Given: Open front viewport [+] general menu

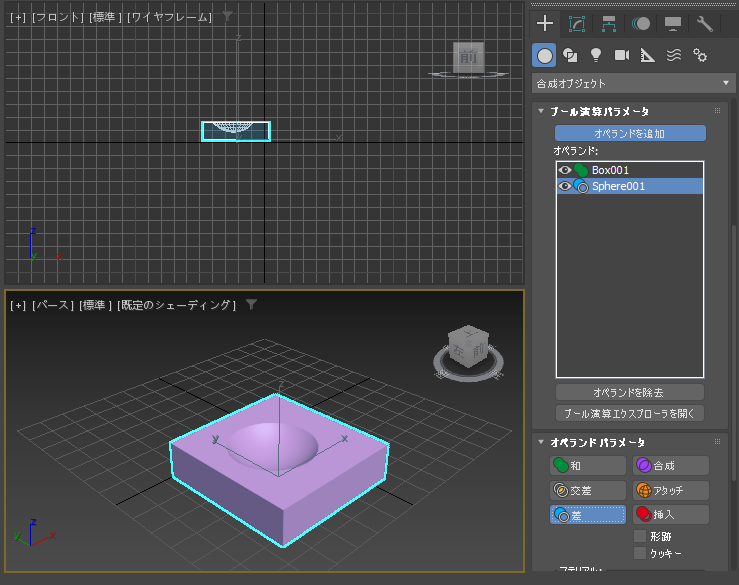Looking at the screenshot, I should 18,17.
